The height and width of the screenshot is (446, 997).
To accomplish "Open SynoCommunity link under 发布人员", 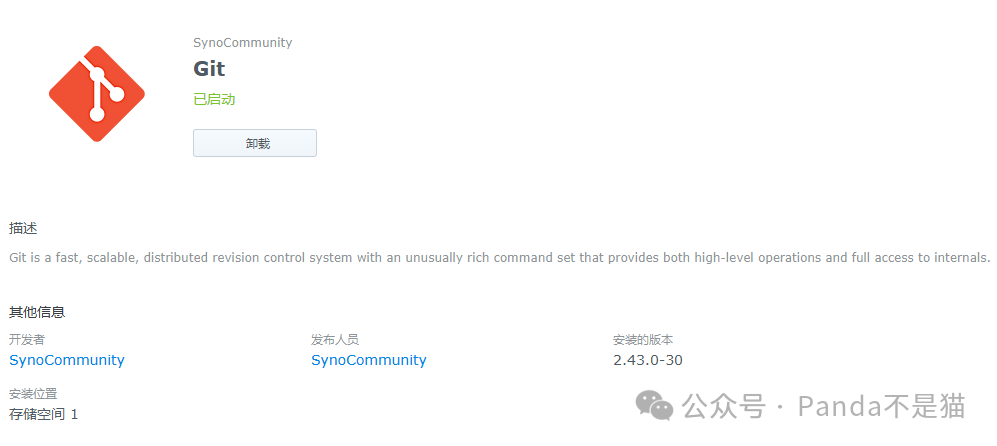I will 369,360.
